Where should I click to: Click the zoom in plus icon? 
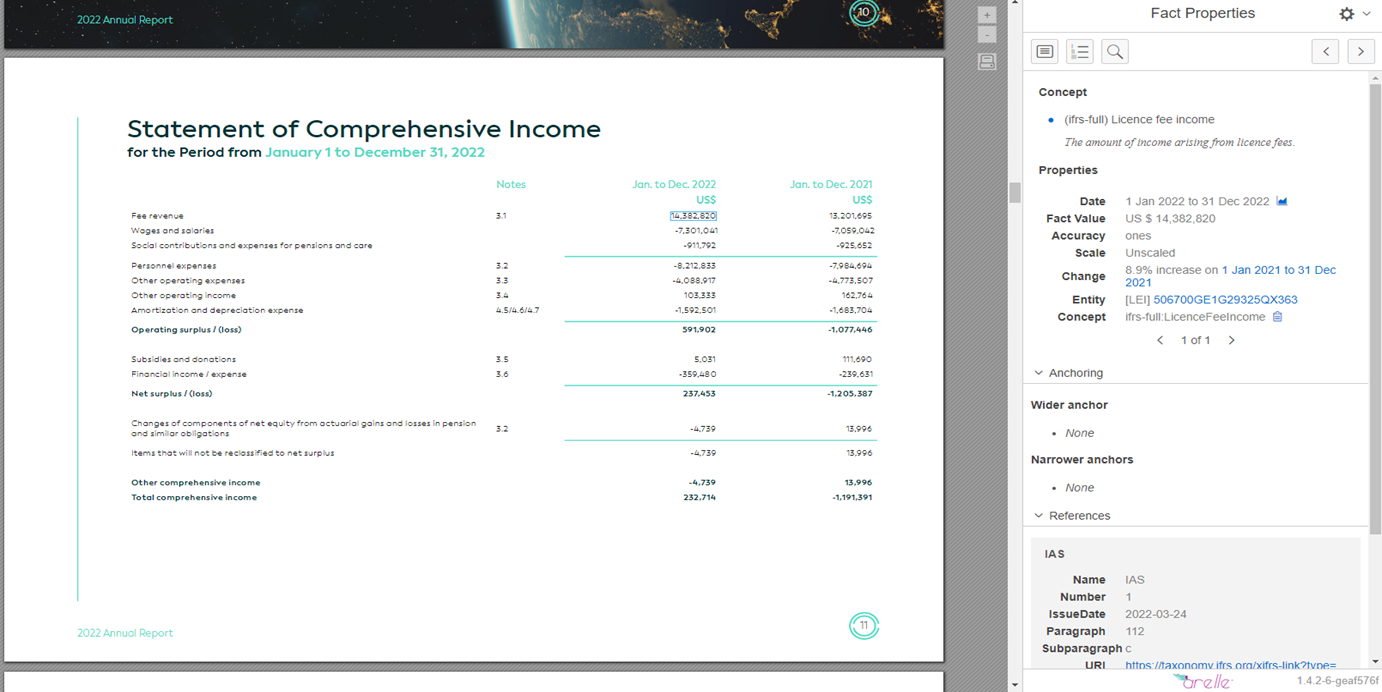coord(987,14)
